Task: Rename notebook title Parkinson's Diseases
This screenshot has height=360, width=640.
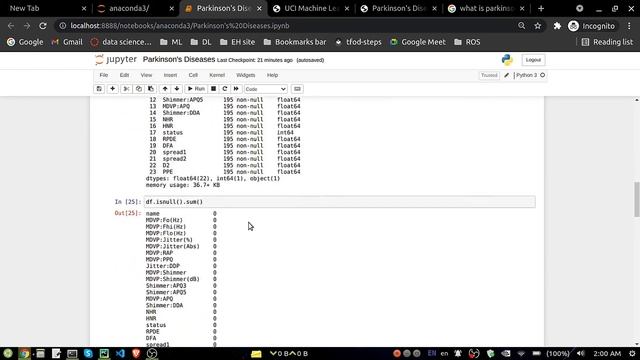Action: click(179, 60)
